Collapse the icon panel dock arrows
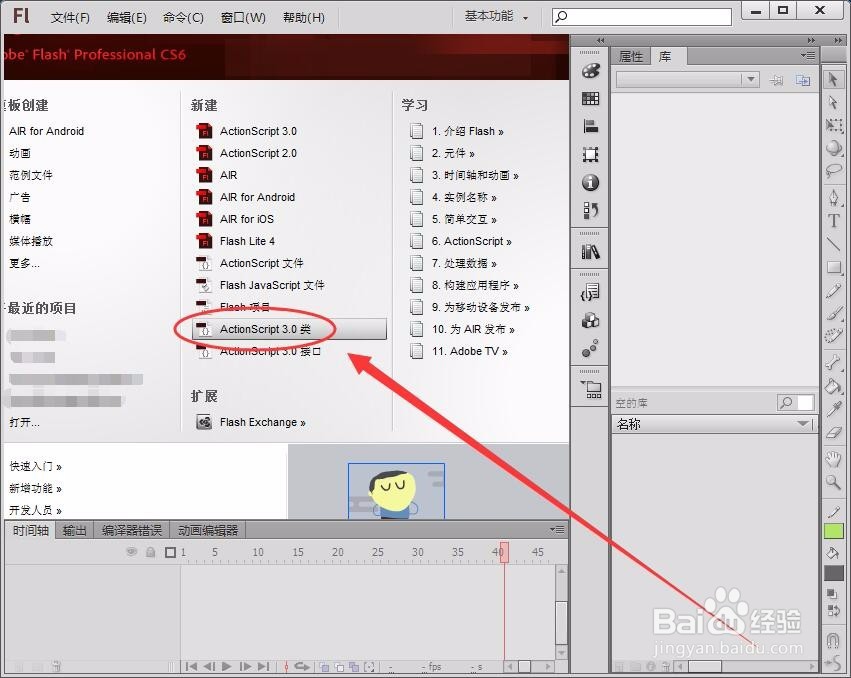 tap(600, 40)
